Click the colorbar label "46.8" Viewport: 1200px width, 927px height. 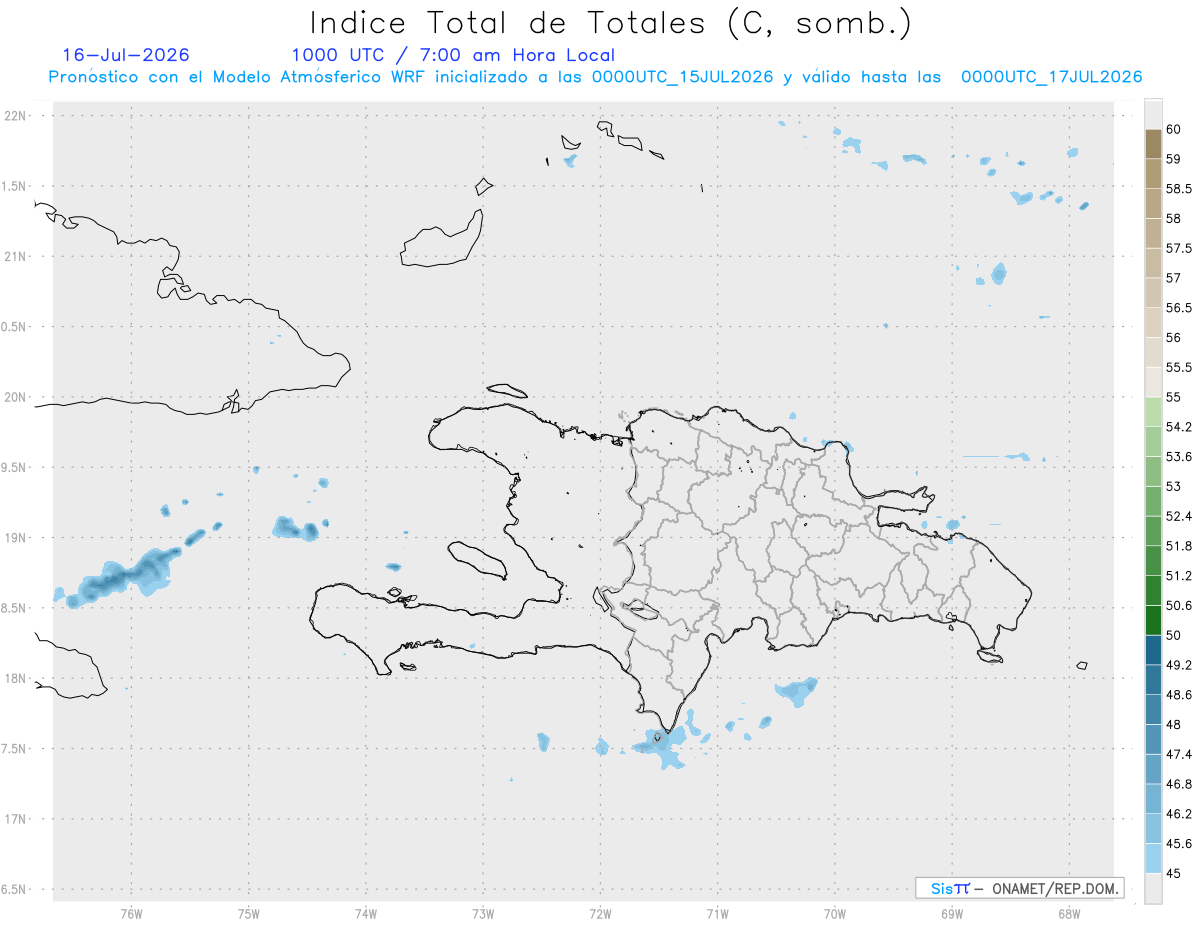tap(1178, 784)
